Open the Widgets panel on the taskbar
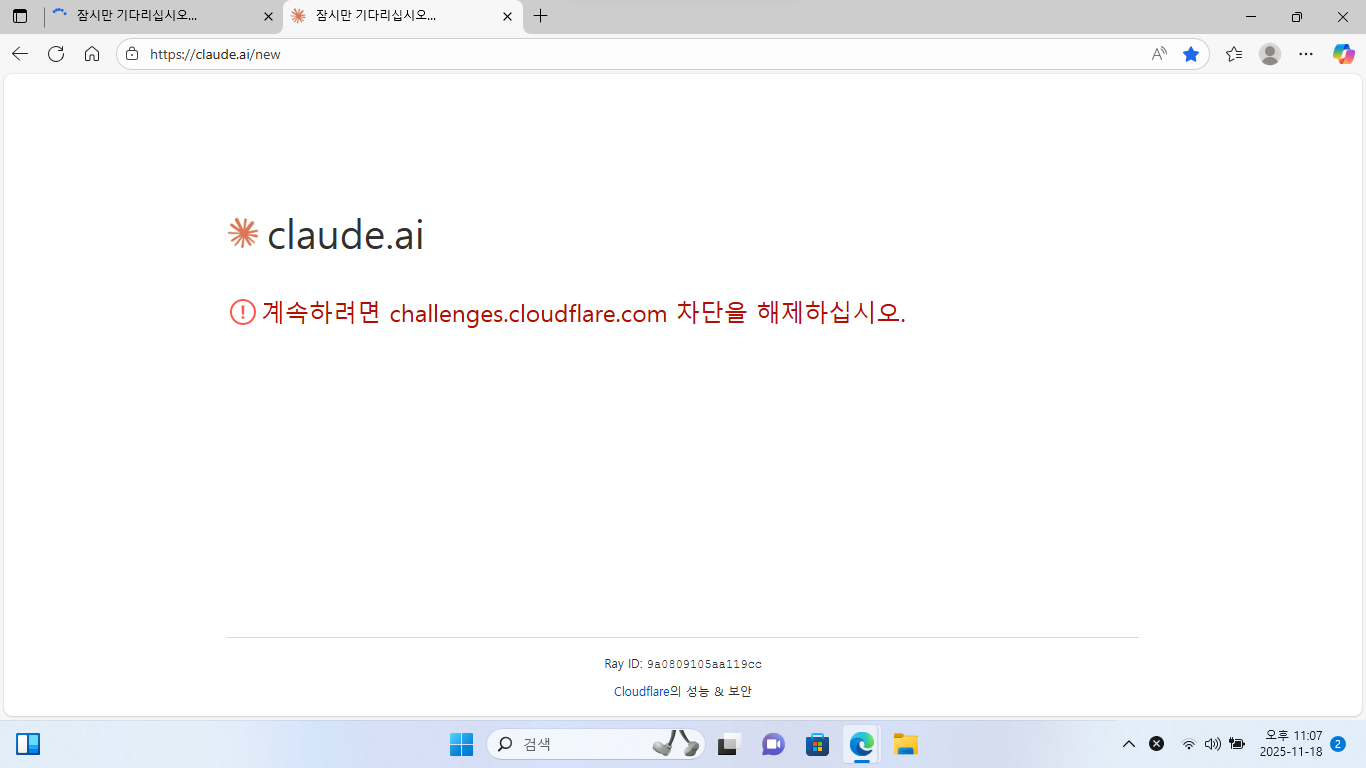The image size is (1366, 768). click(28, 744)
